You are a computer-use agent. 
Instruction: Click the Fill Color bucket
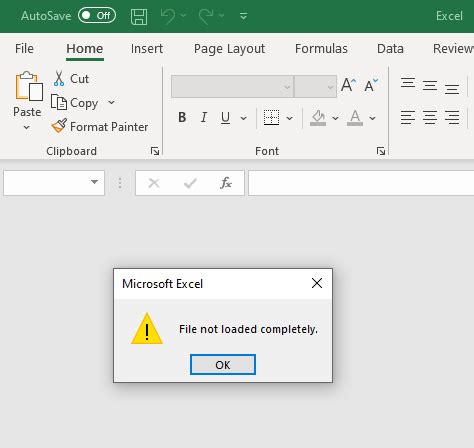pyautogui.click(x=318, y=118)
